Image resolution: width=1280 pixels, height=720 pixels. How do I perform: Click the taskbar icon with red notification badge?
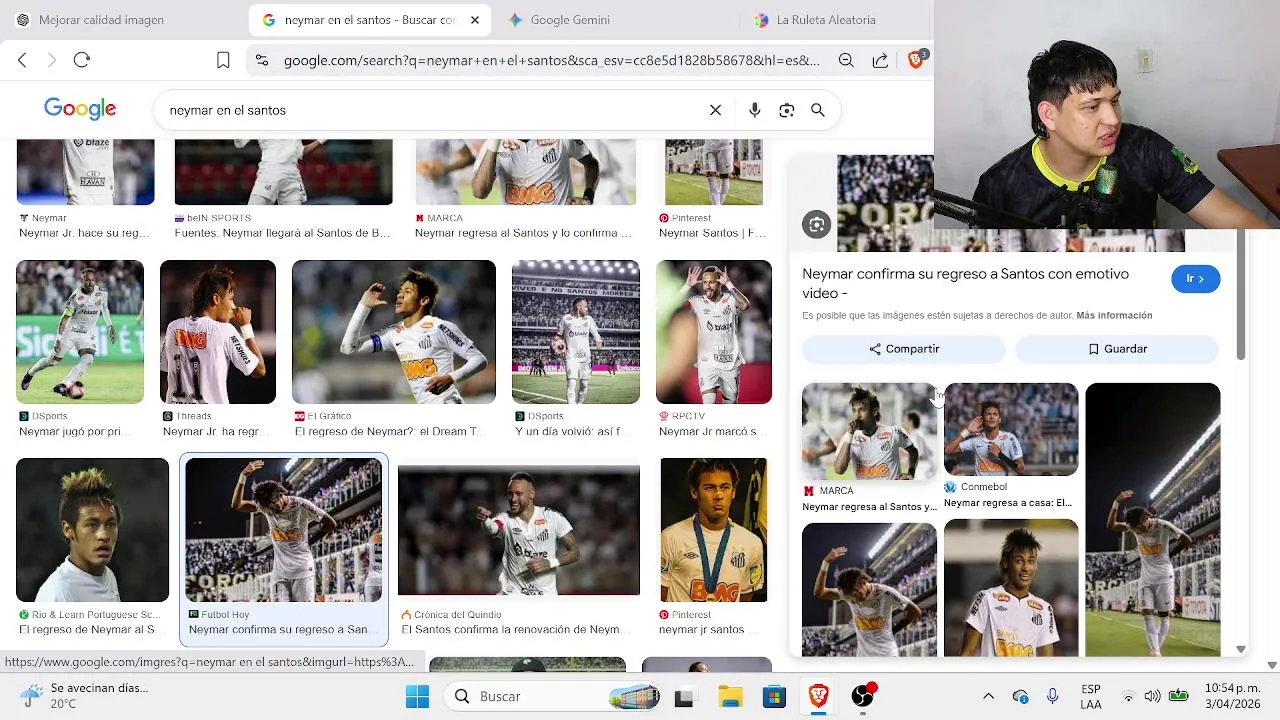click(863, 695)
